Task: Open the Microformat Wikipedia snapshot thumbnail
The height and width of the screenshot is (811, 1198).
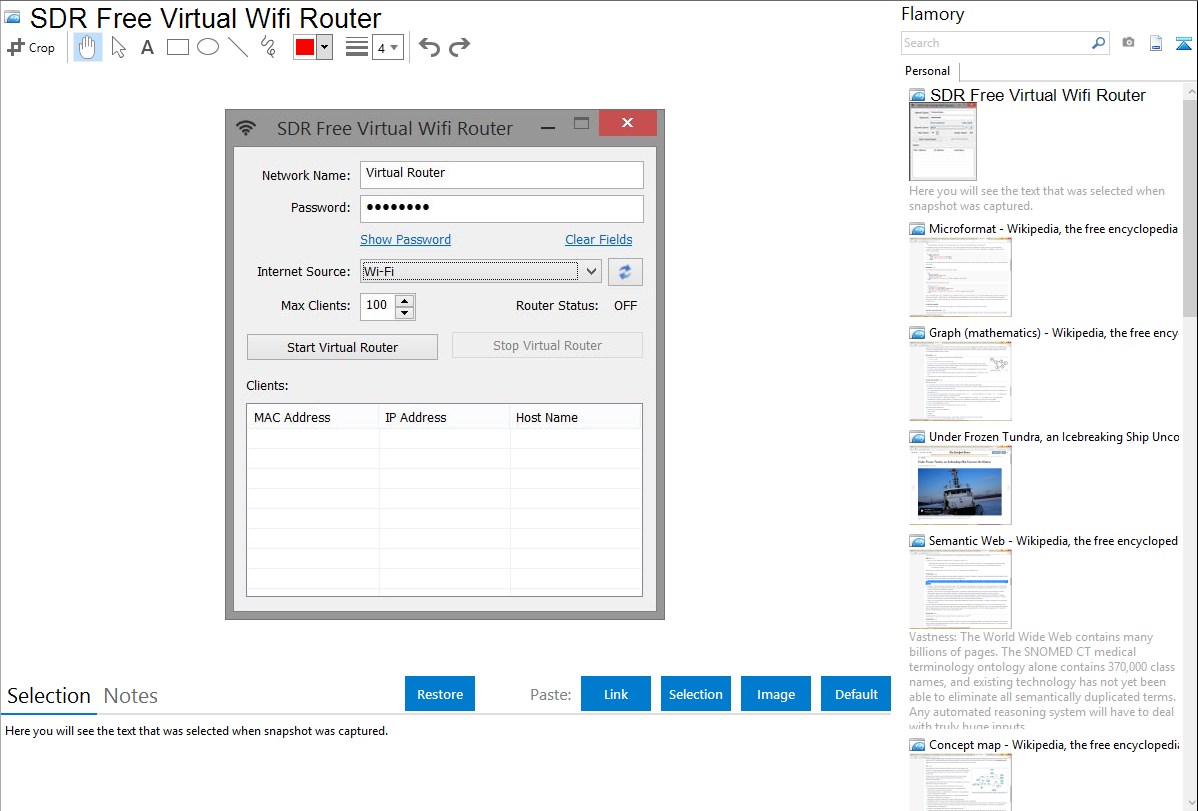Action: pos(960,277)
